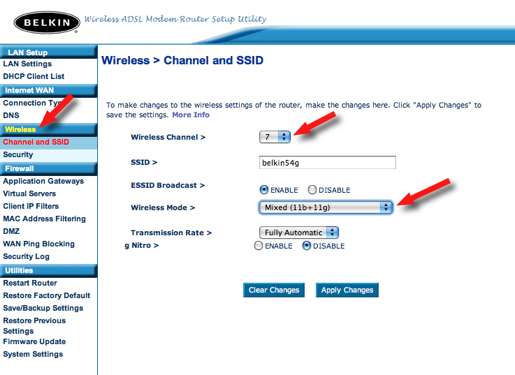
Task: Click the Apply Changes button
Action: [347, 290]
